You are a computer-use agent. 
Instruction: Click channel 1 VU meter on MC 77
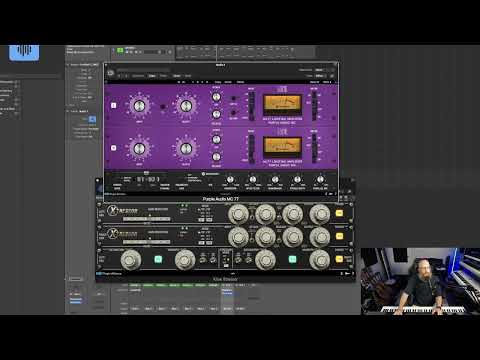pos(283,105)
